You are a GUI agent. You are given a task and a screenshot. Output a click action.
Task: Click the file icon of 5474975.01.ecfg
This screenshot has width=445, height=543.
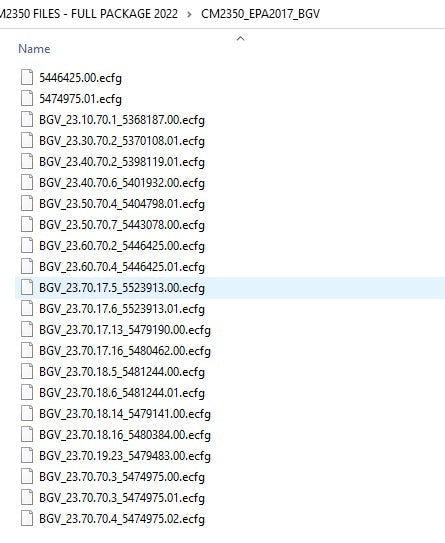tap(27, 98)
